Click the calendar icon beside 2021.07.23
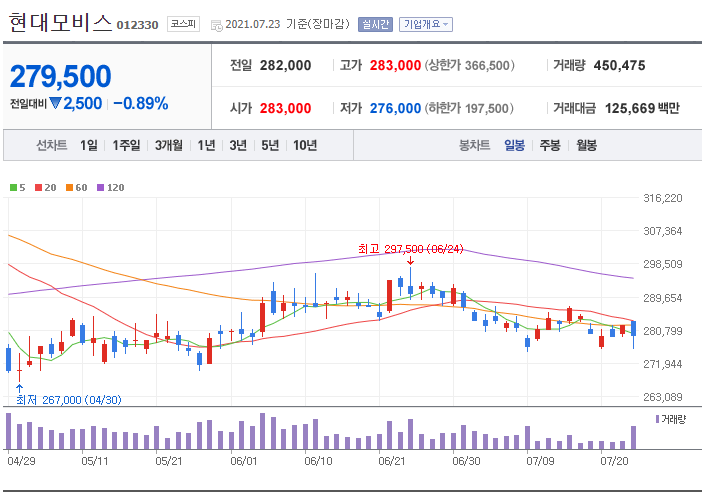Image resolution: width=702 pixels, height=492 pixels. [217, 26]
